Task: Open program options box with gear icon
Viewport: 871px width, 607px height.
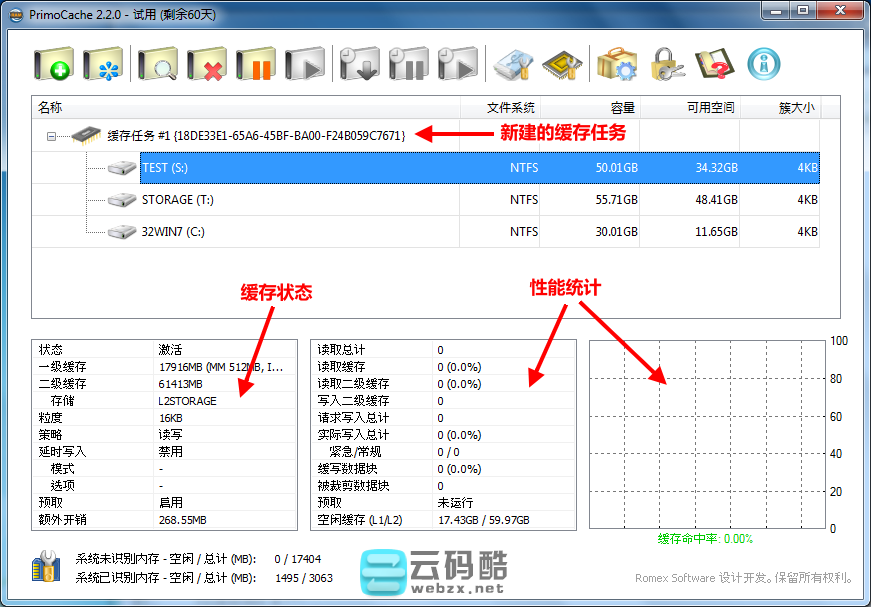Action: pos(617,65)
